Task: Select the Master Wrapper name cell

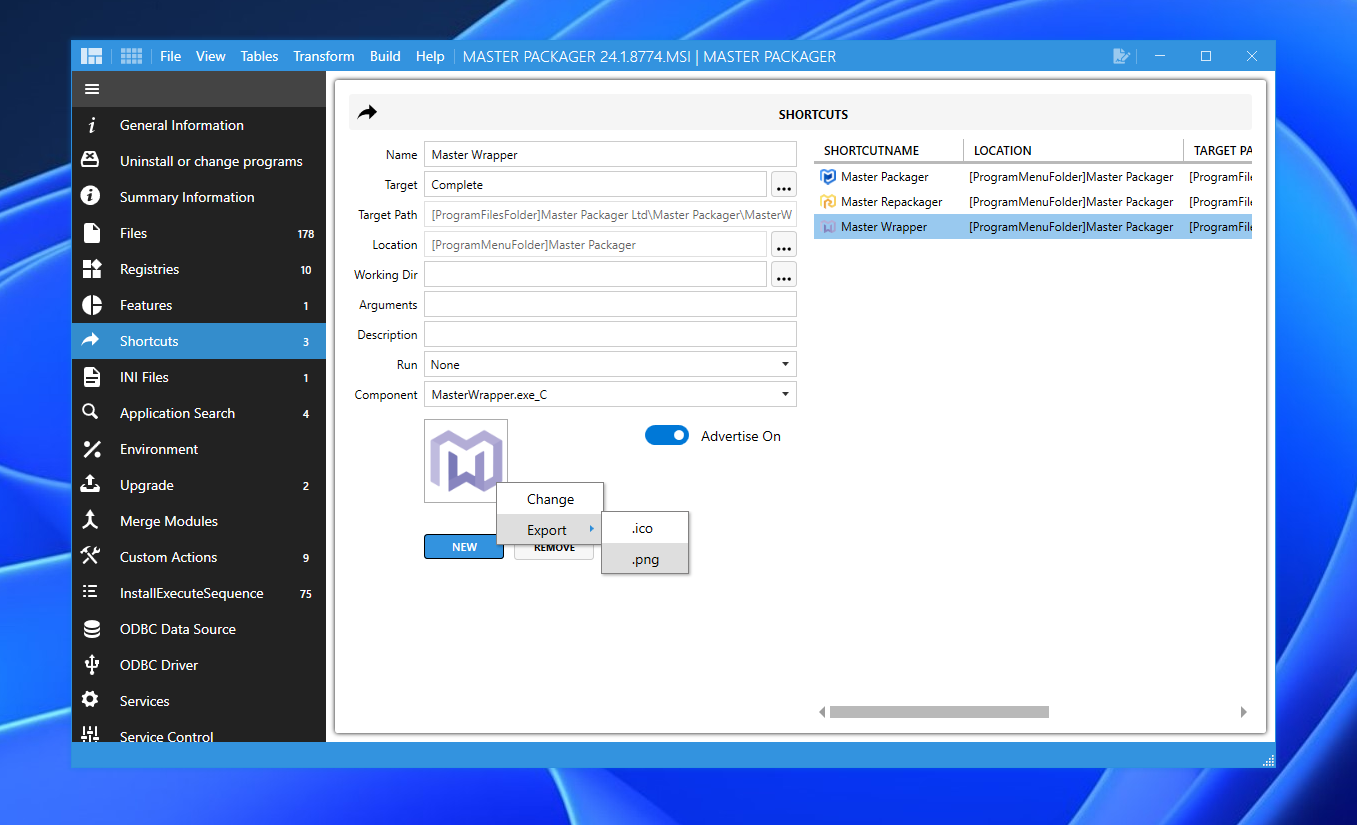Action: coord(883,227)
